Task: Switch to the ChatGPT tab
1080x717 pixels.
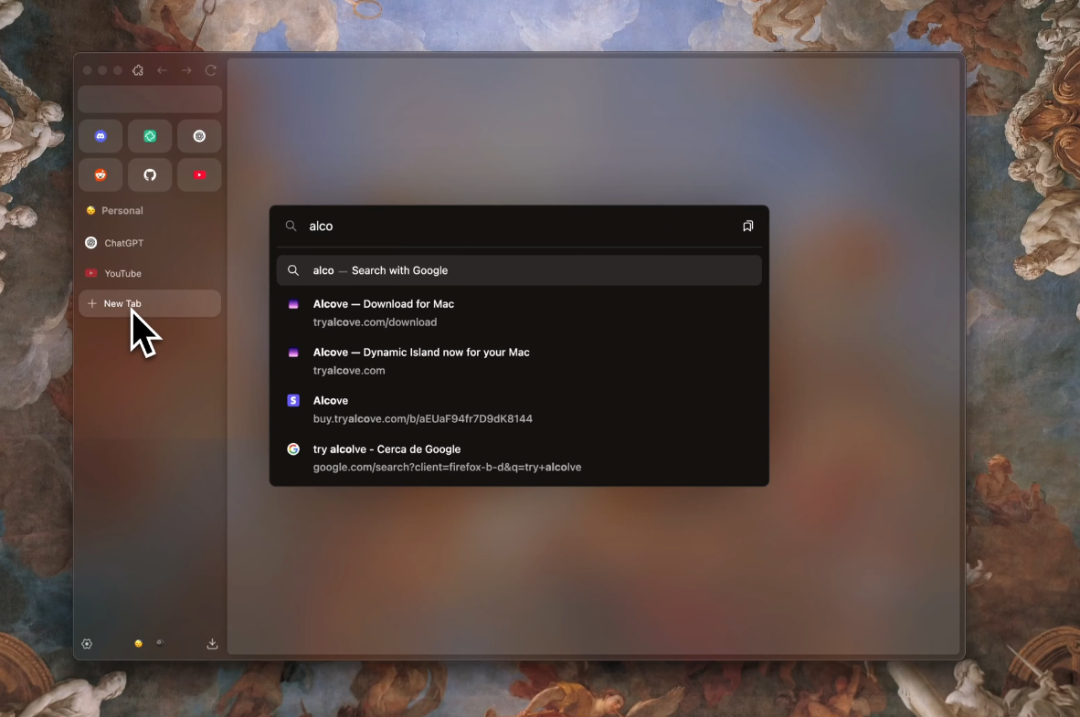Action: tap(149, 243)
